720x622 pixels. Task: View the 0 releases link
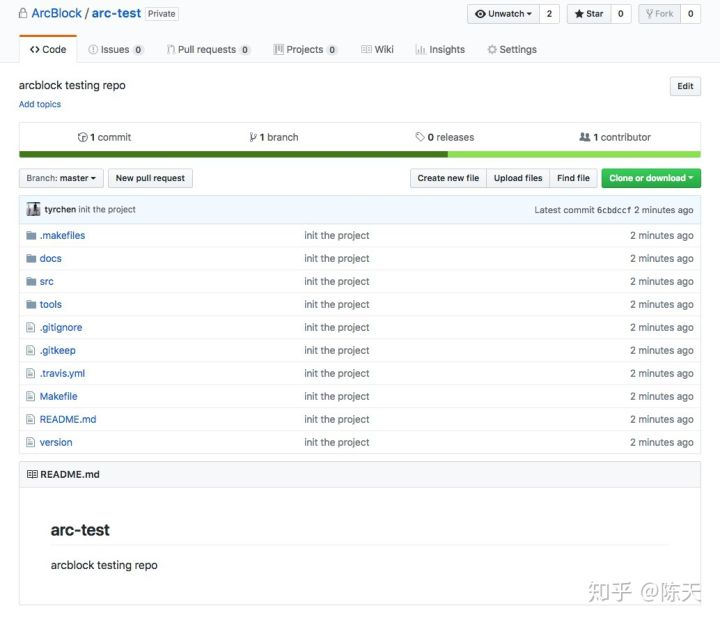click(445, 137)
